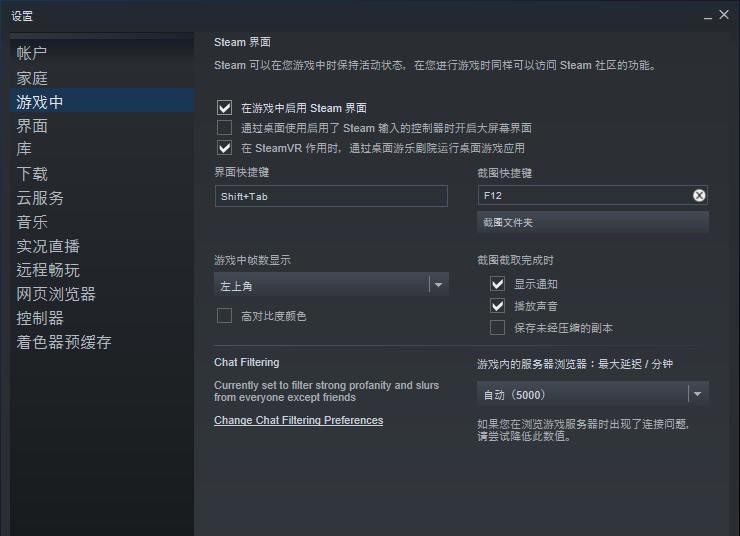Open 远程畅玩 settings category
Image resolution: width=740 pixels, height=536 pixels.
click(102, 270)
